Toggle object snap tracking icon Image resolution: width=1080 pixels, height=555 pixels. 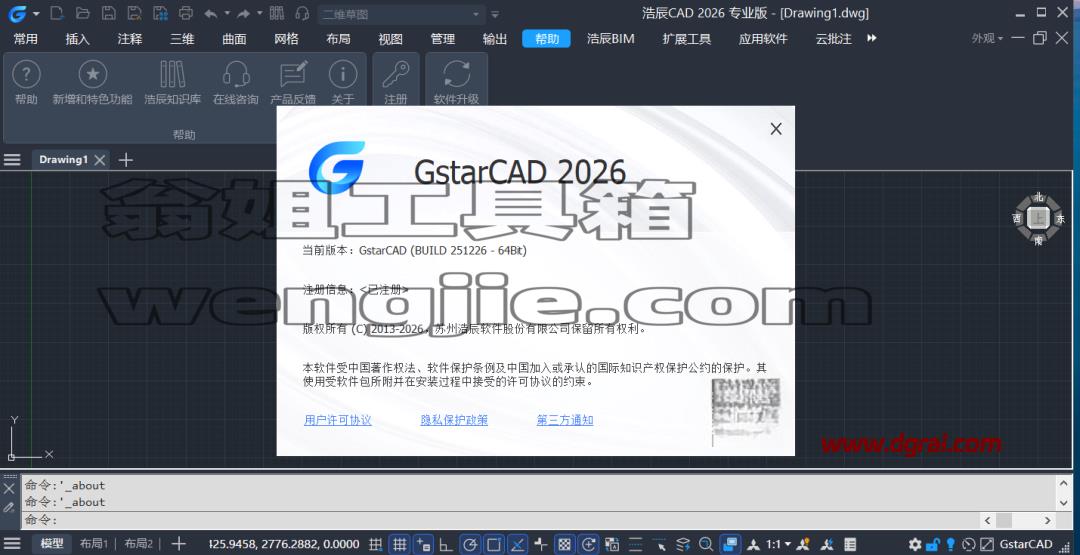pyautogui.click(x=518, y=544)
